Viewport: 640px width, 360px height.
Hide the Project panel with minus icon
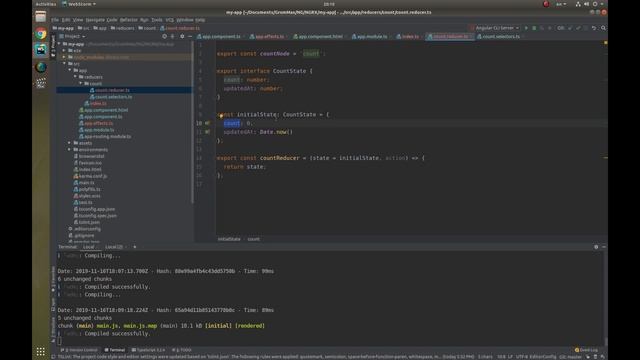coord(190,36)
